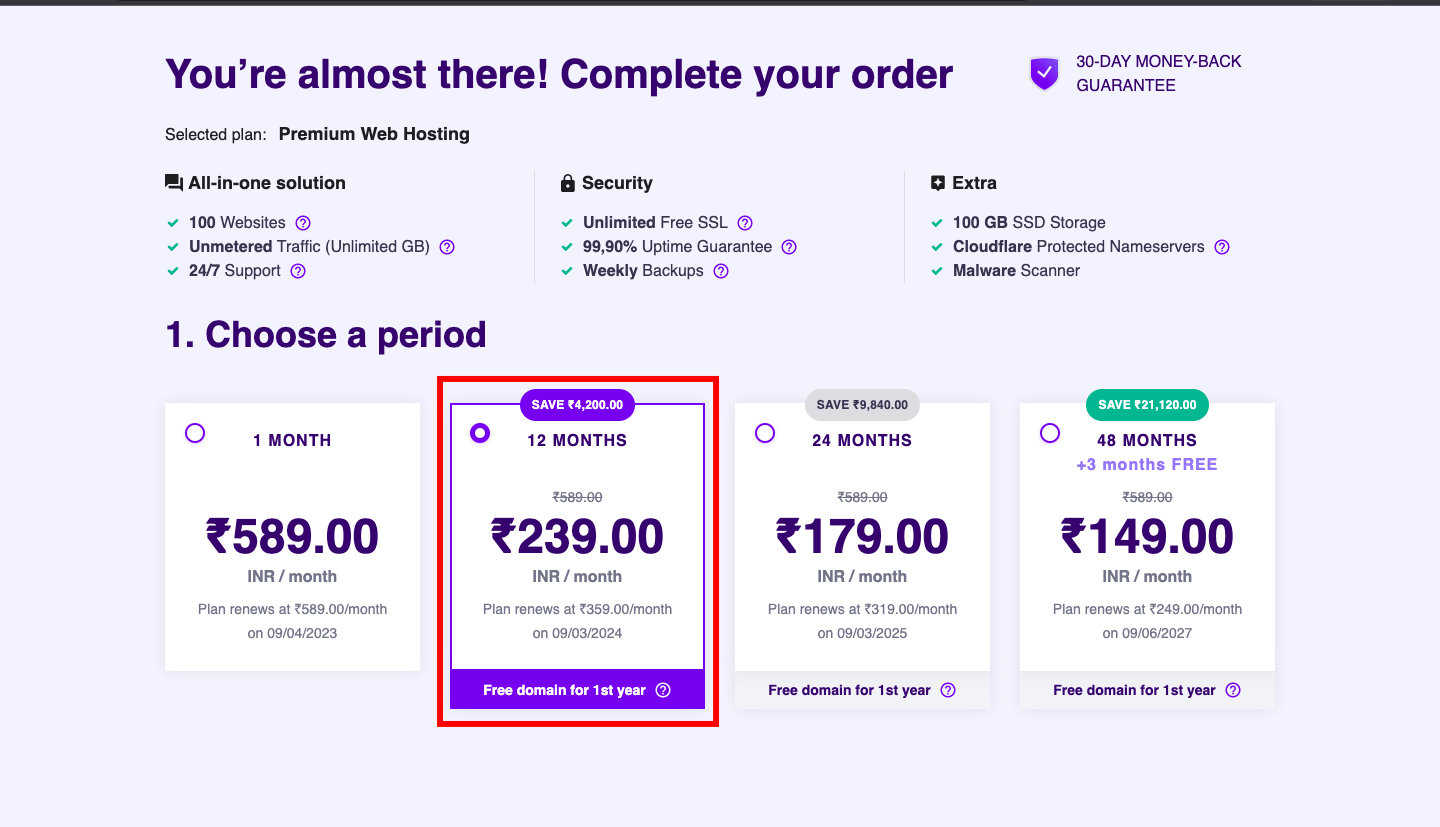The height and width of the screenshot is (827, 1440).
Task: Click the SAVE ₹21,120.00 green badge
Action: pyautogui.click(x=1147, y=404)
